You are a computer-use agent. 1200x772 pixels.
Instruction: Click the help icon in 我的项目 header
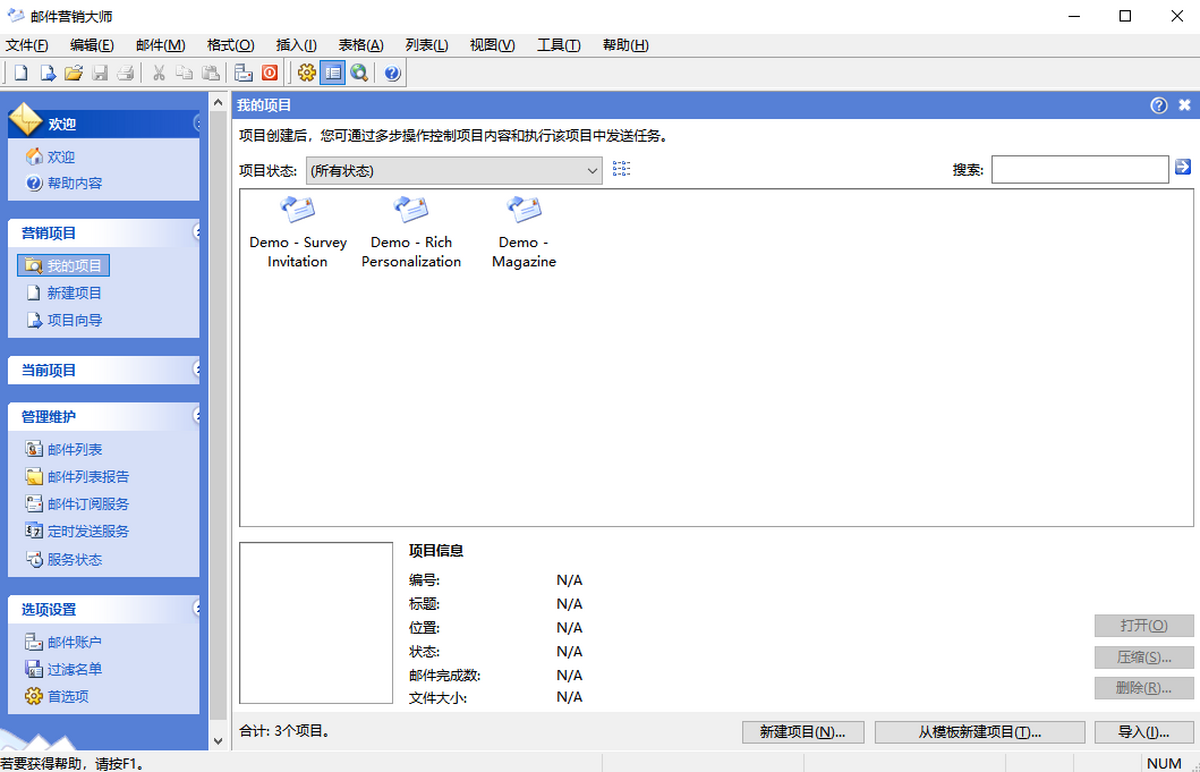(x=1159, y=105)
